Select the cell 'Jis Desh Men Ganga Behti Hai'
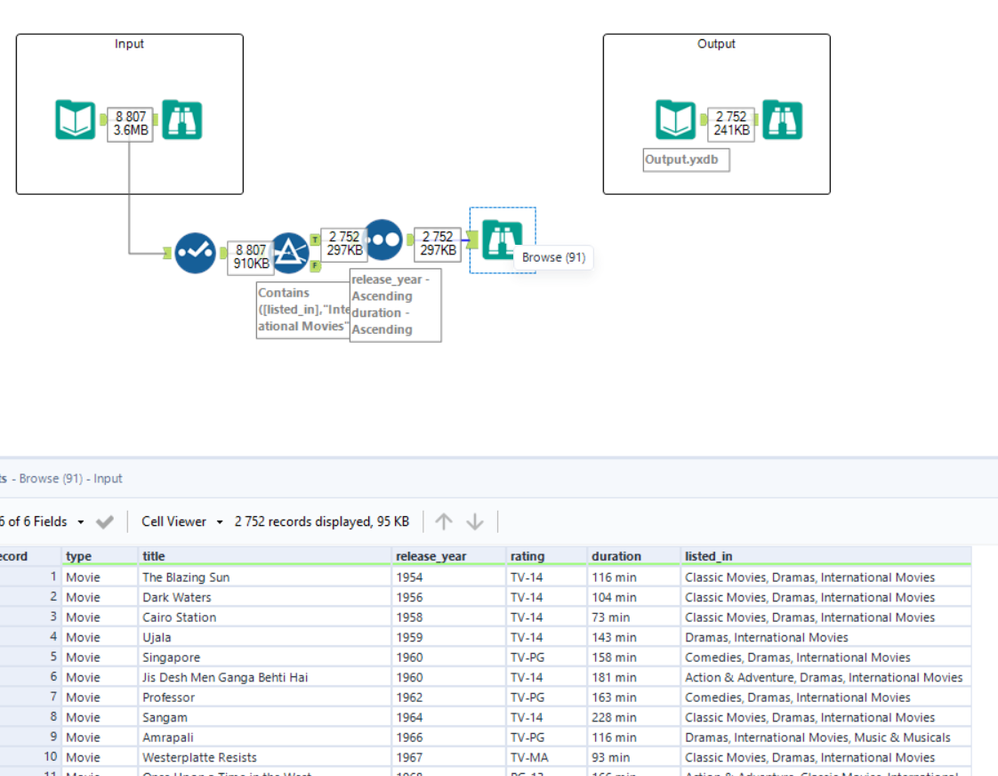998x776 pixels. click(264, 677)
